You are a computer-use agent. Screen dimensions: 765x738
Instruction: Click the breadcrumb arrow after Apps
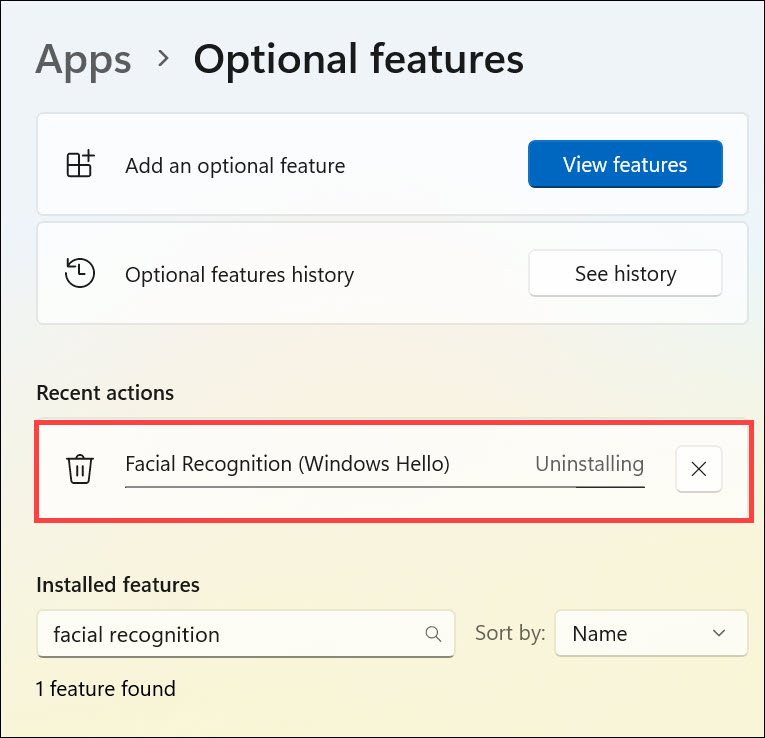click(x=163, y=59)
